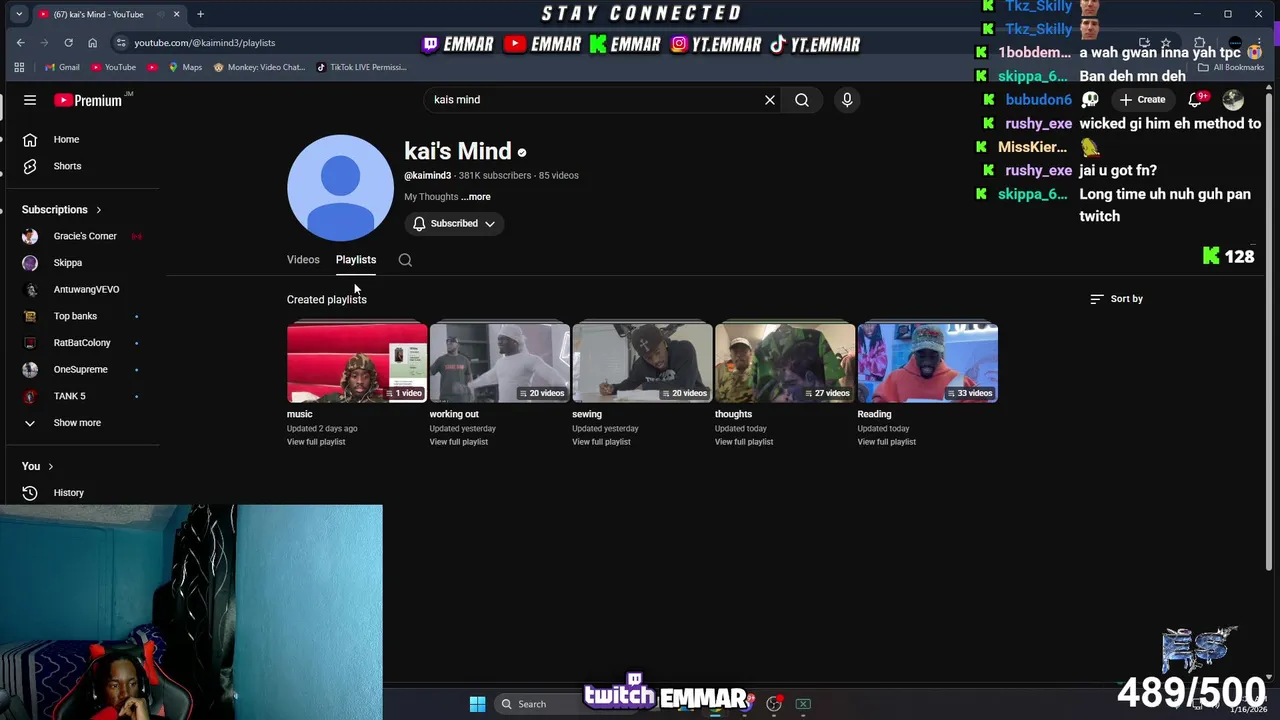
Task: Open OneSupreme subscription channel
Action: tap(82, 370)
